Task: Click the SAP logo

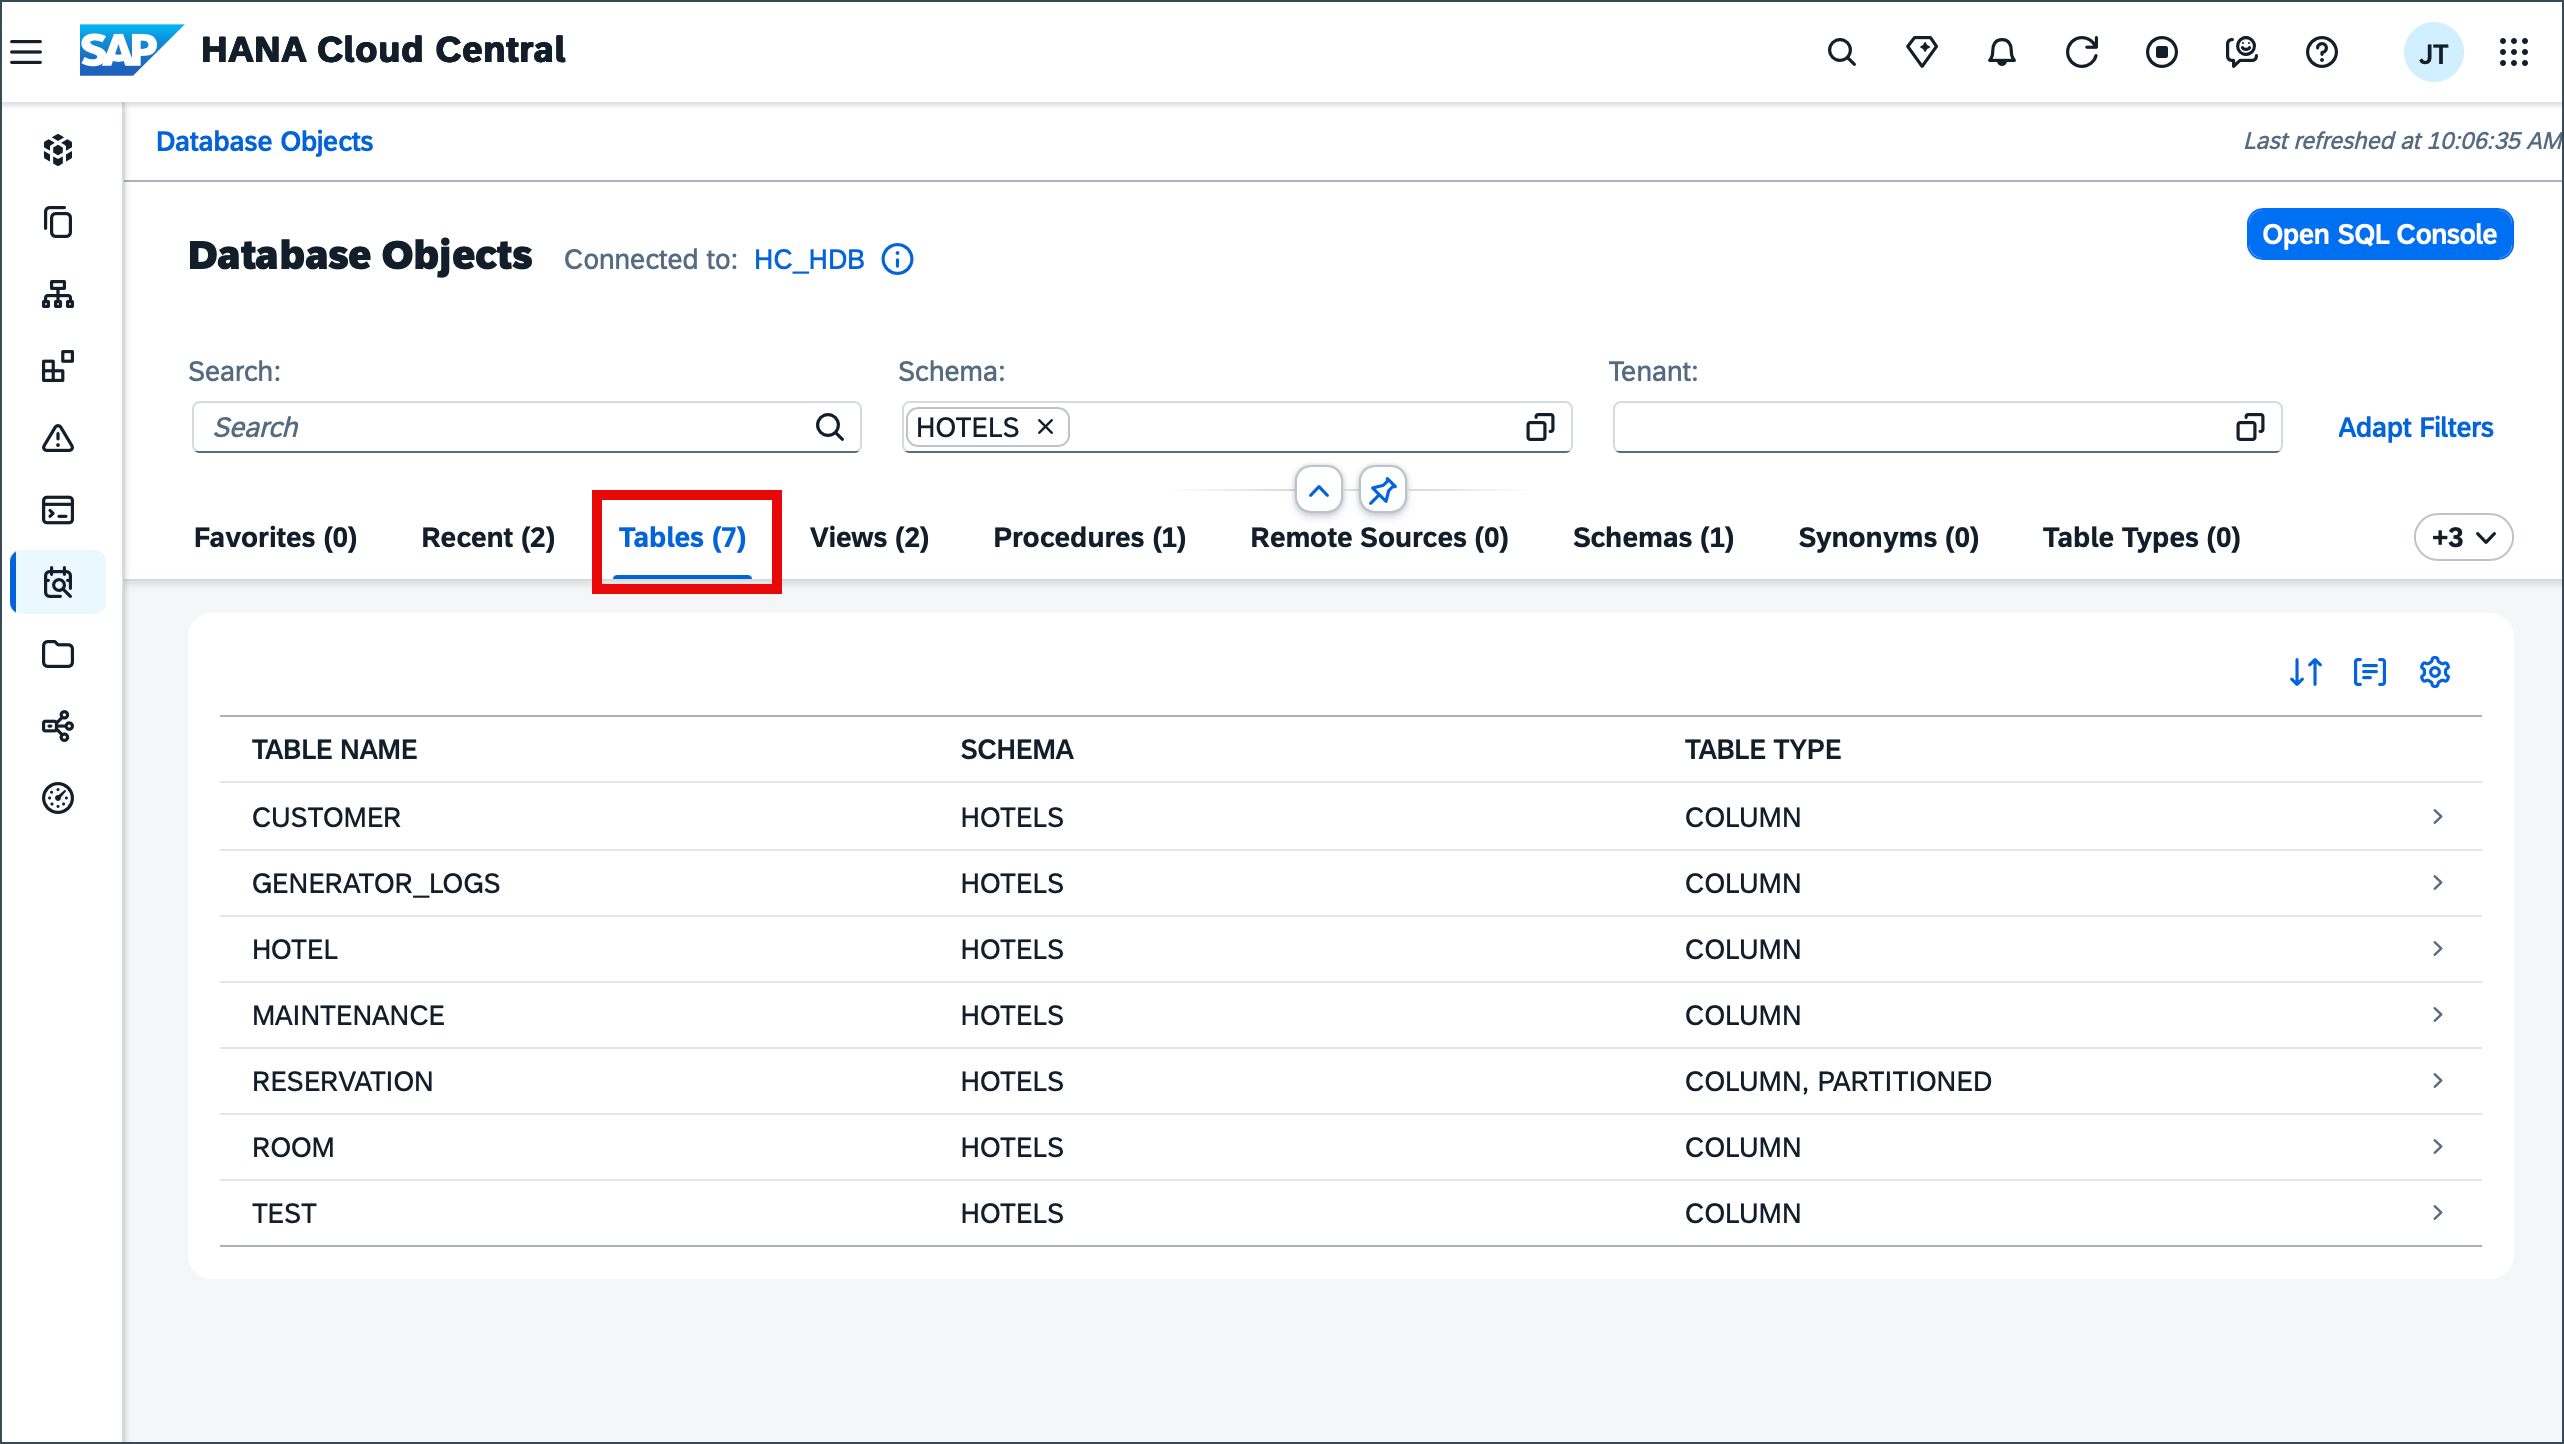Action: point(131,50)
